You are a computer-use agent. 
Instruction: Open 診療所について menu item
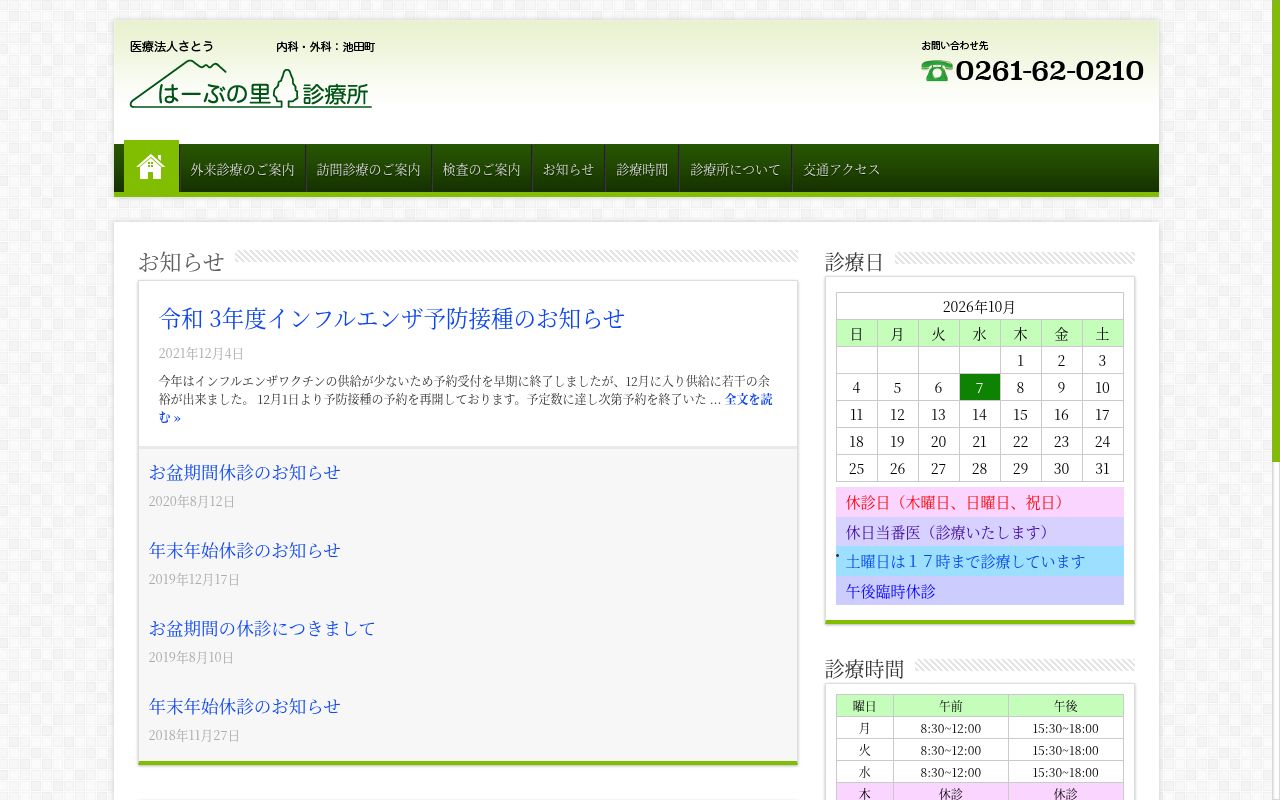(736, 169)
